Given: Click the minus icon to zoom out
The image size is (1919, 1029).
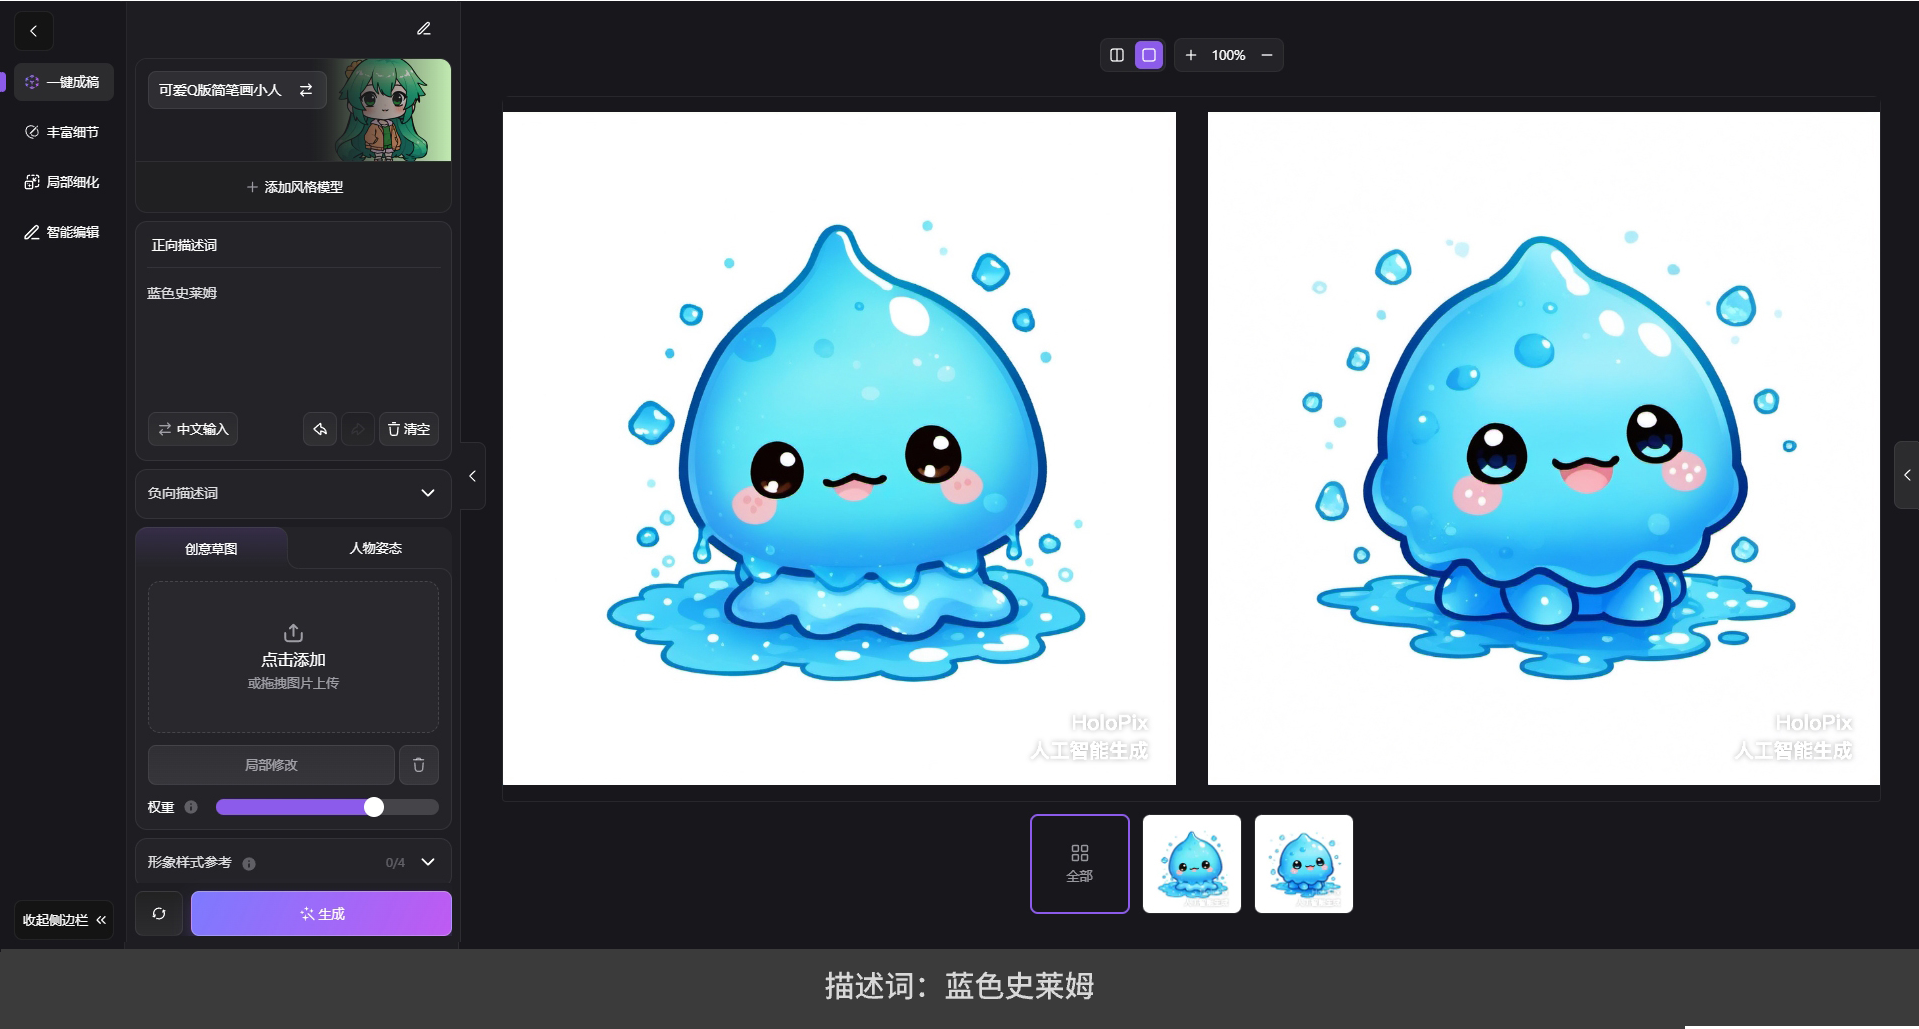Looking at the screenshot, I should [x=1267, y=55].
